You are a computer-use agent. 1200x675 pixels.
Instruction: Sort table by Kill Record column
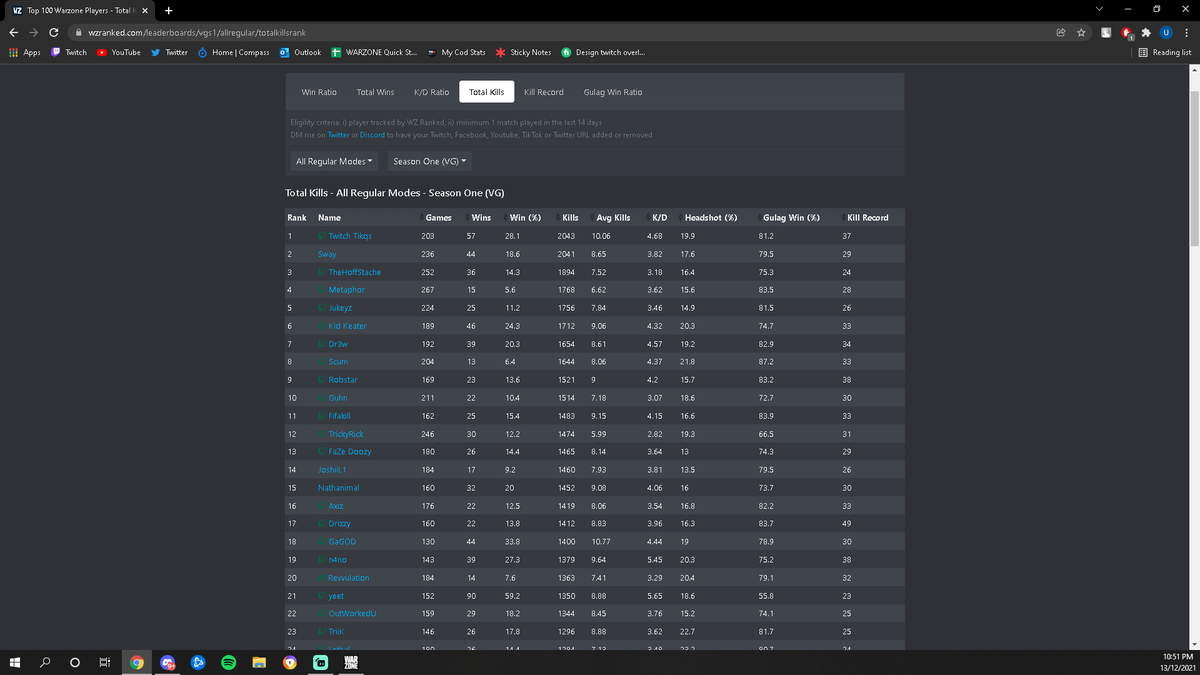(867, 218)
